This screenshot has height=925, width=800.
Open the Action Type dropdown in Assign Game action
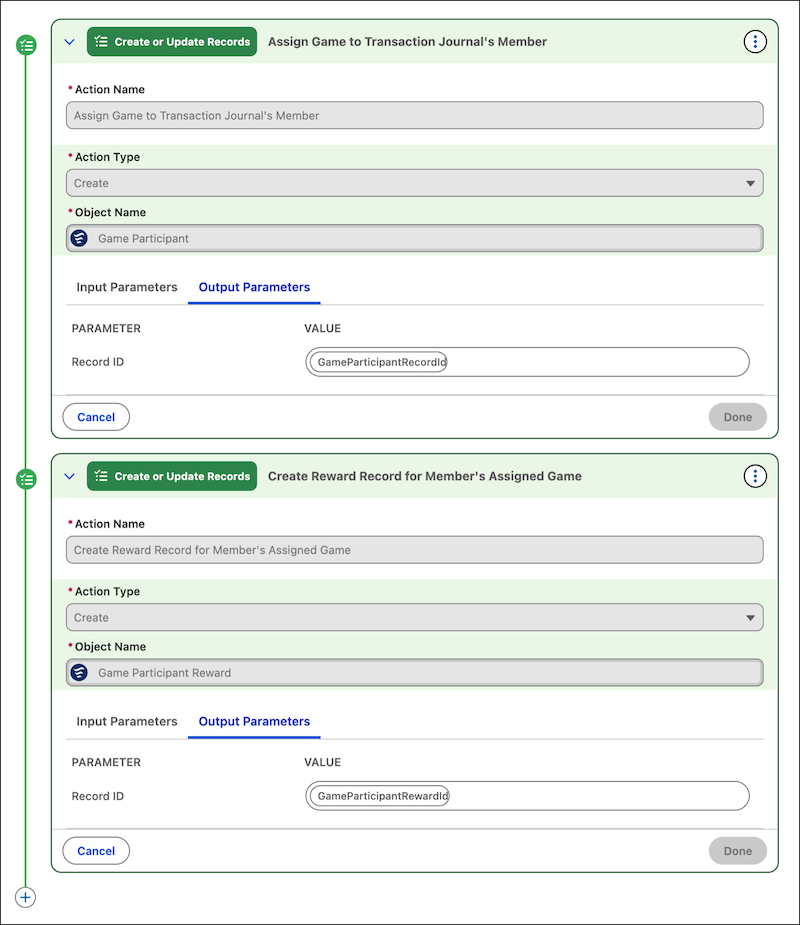tap(415, 183)
